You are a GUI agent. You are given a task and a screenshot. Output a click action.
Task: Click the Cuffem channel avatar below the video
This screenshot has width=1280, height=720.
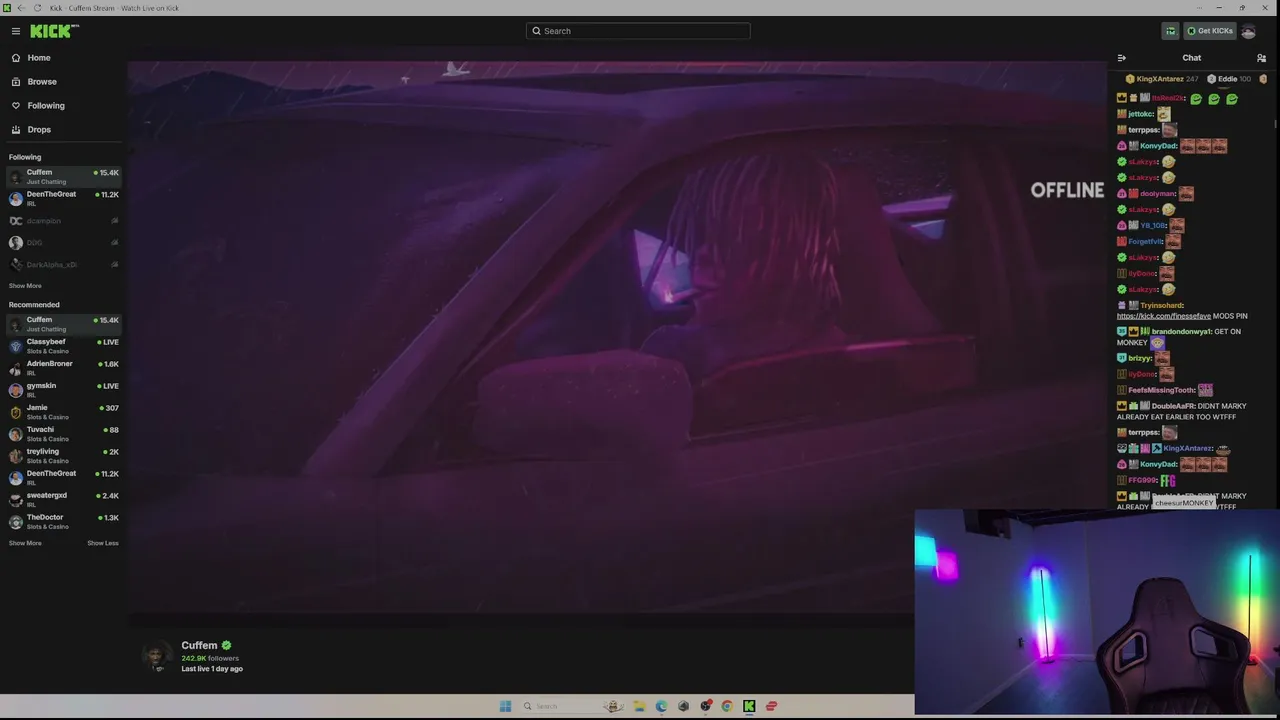(156, 656)
